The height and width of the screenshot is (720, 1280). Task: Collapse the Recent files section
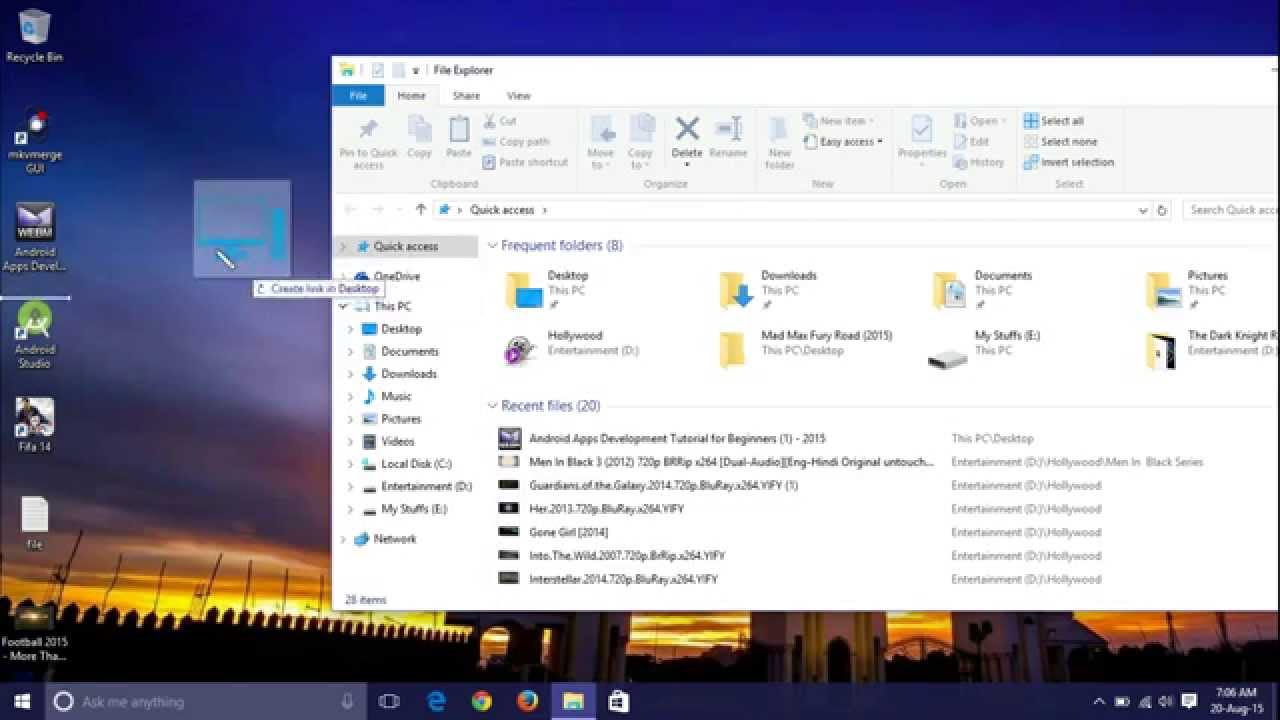coord(491,405)
